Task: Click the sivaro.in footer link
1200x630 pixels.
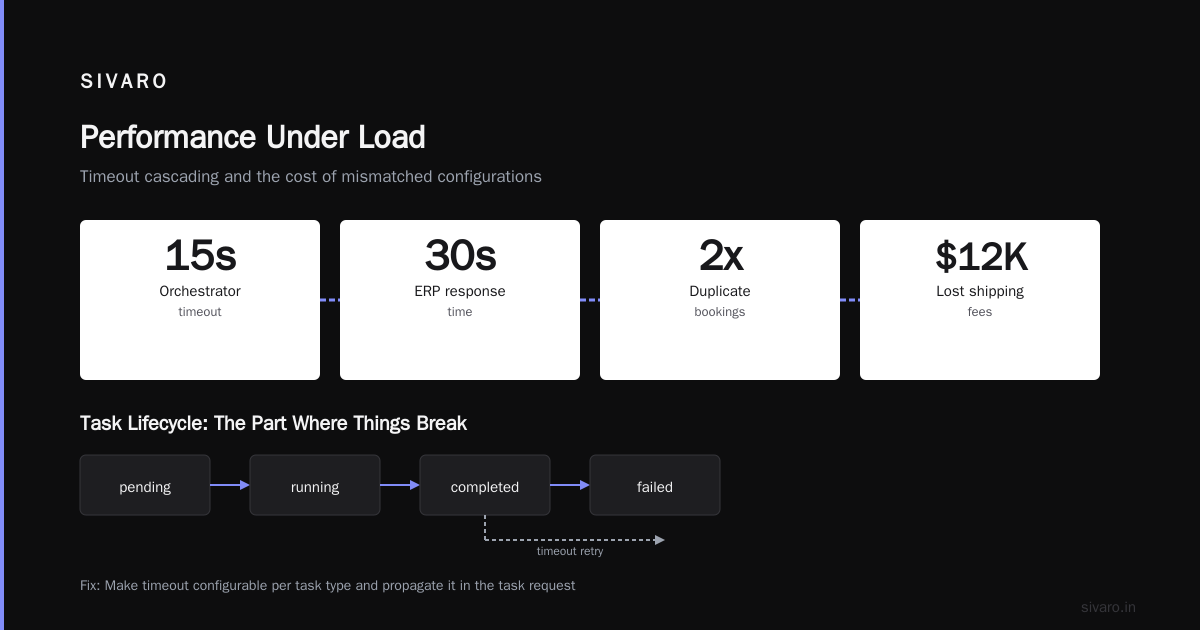Action: point(1108,607)
